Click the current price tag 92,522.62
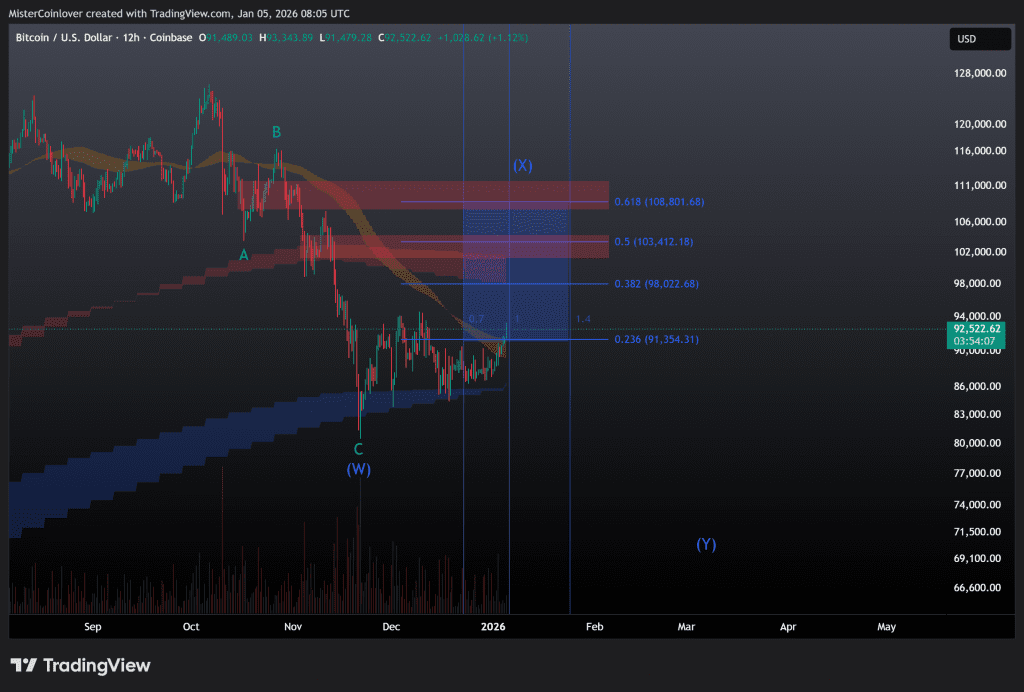This screenshot has height=692, width=1024. tap(974, 328)
